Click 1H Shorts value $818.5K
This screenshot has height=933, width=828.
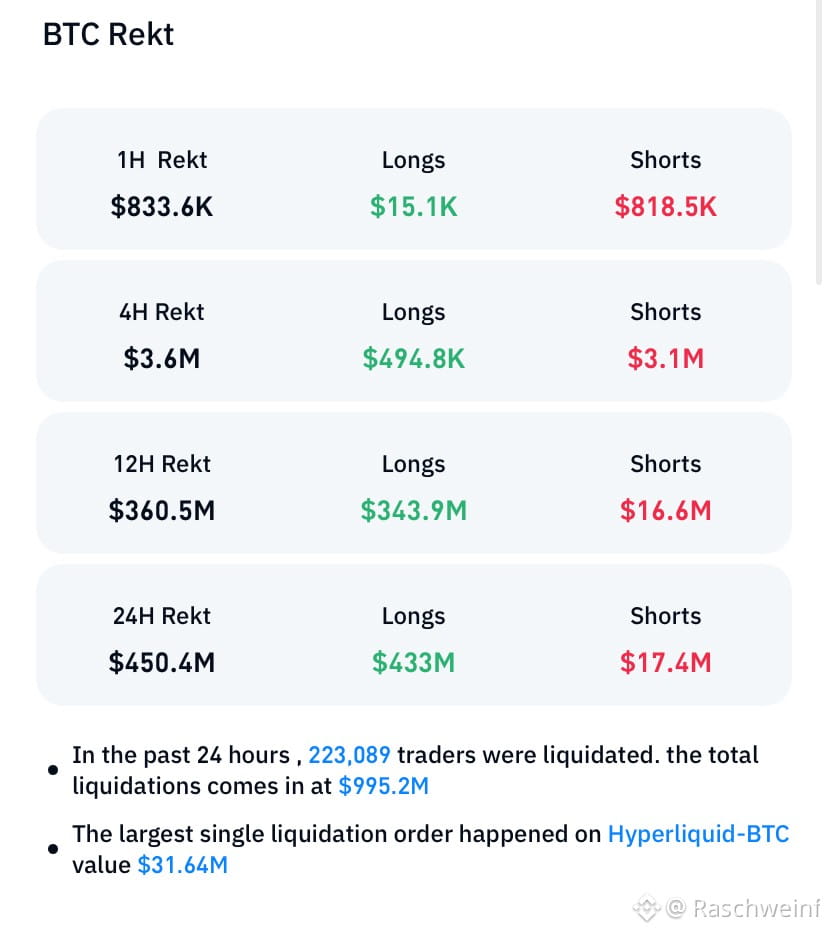(x=666, y=206)
